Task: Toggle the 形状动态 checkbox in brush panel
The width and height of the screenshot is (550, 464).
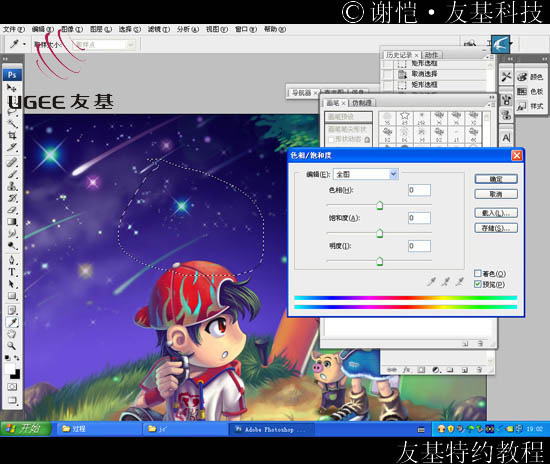Action: coord(331,139)
